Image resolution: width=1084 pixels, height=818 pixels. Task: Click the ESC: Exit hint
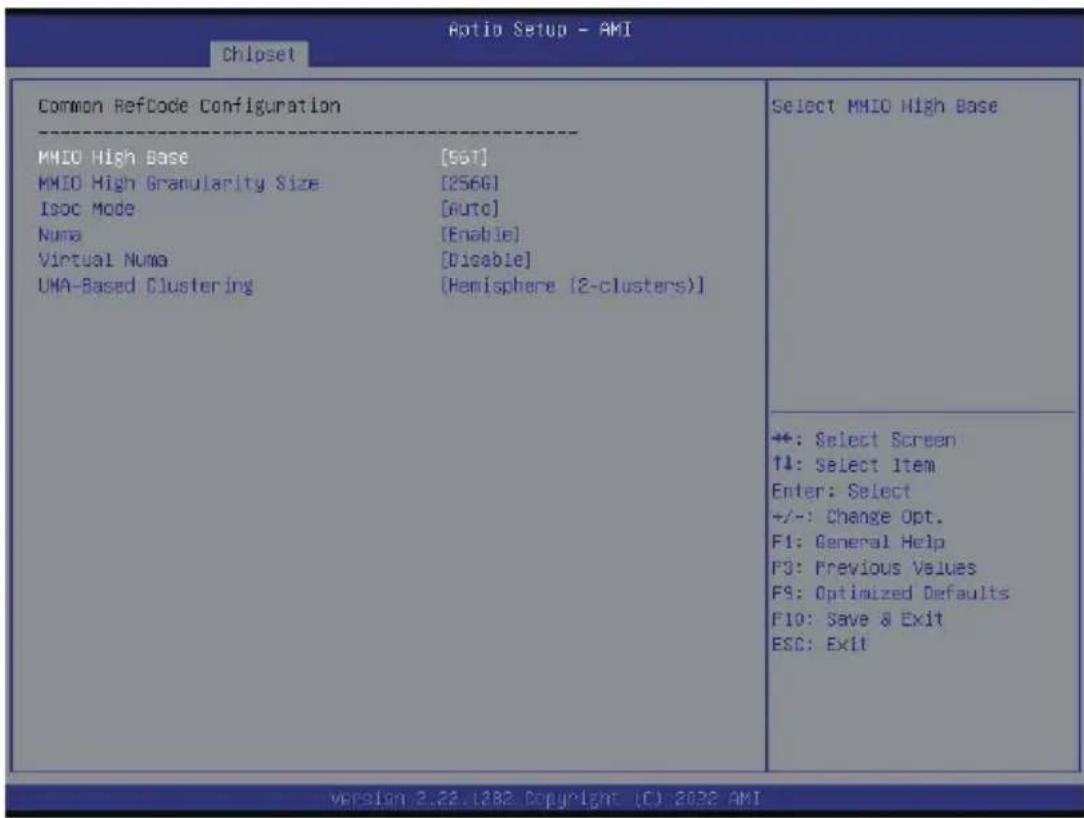tap(819, 644)
